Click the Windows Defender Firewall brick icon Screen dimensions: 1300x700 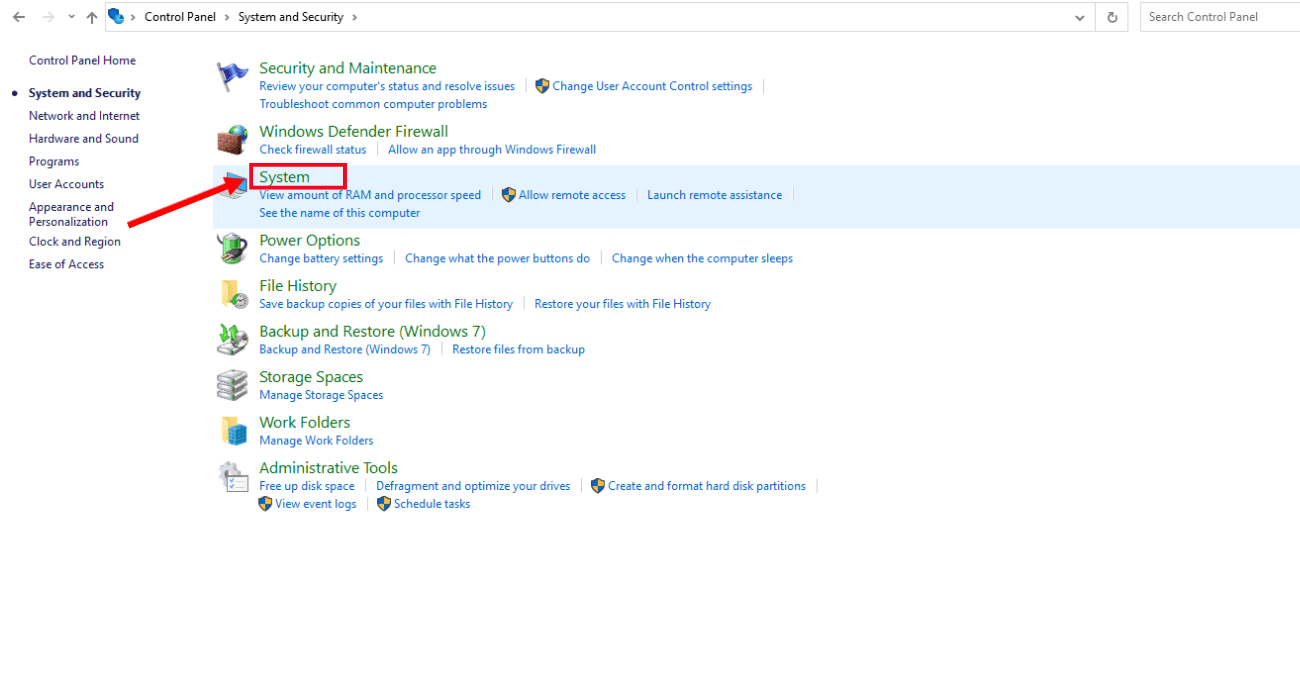(233, 140)
